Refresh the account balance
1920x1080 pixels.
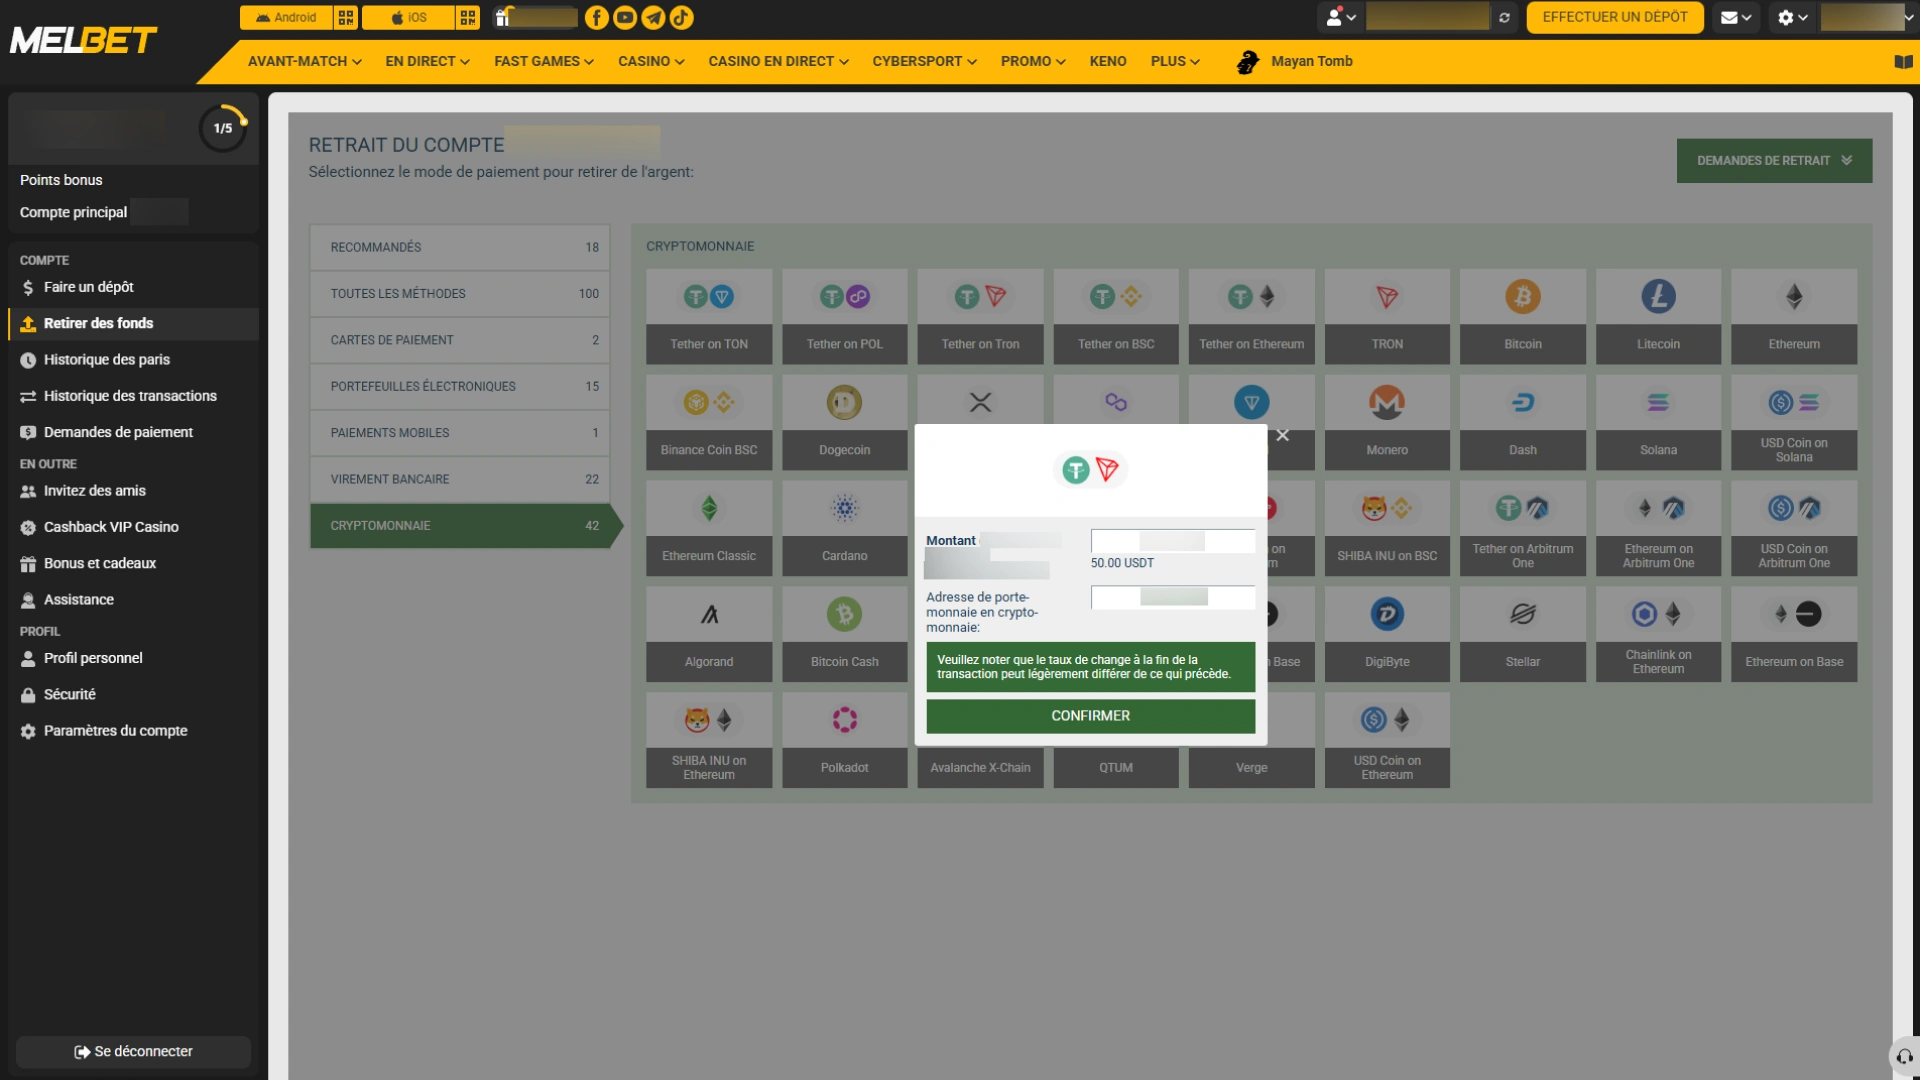click(1504, 17)
